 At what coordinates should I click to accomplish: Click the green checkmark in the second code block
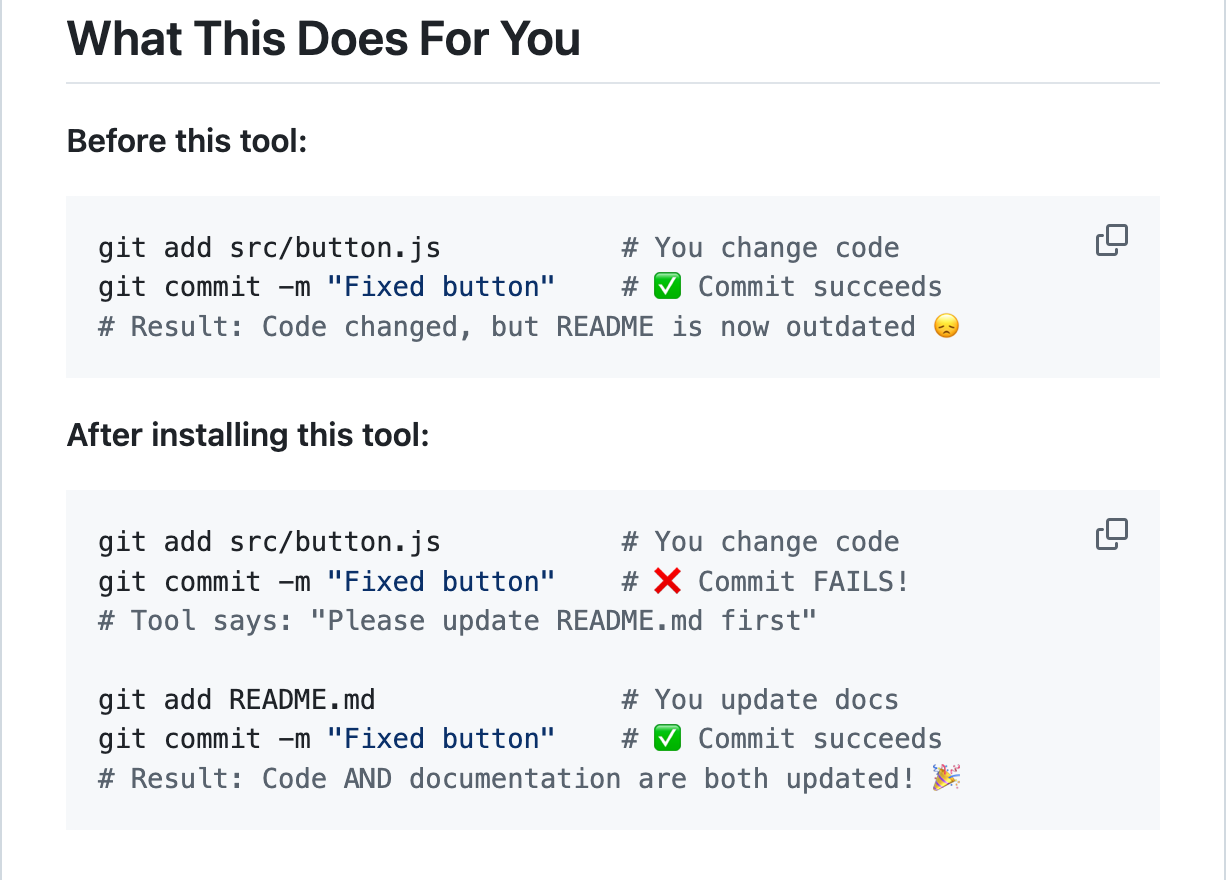click(667, 739)
